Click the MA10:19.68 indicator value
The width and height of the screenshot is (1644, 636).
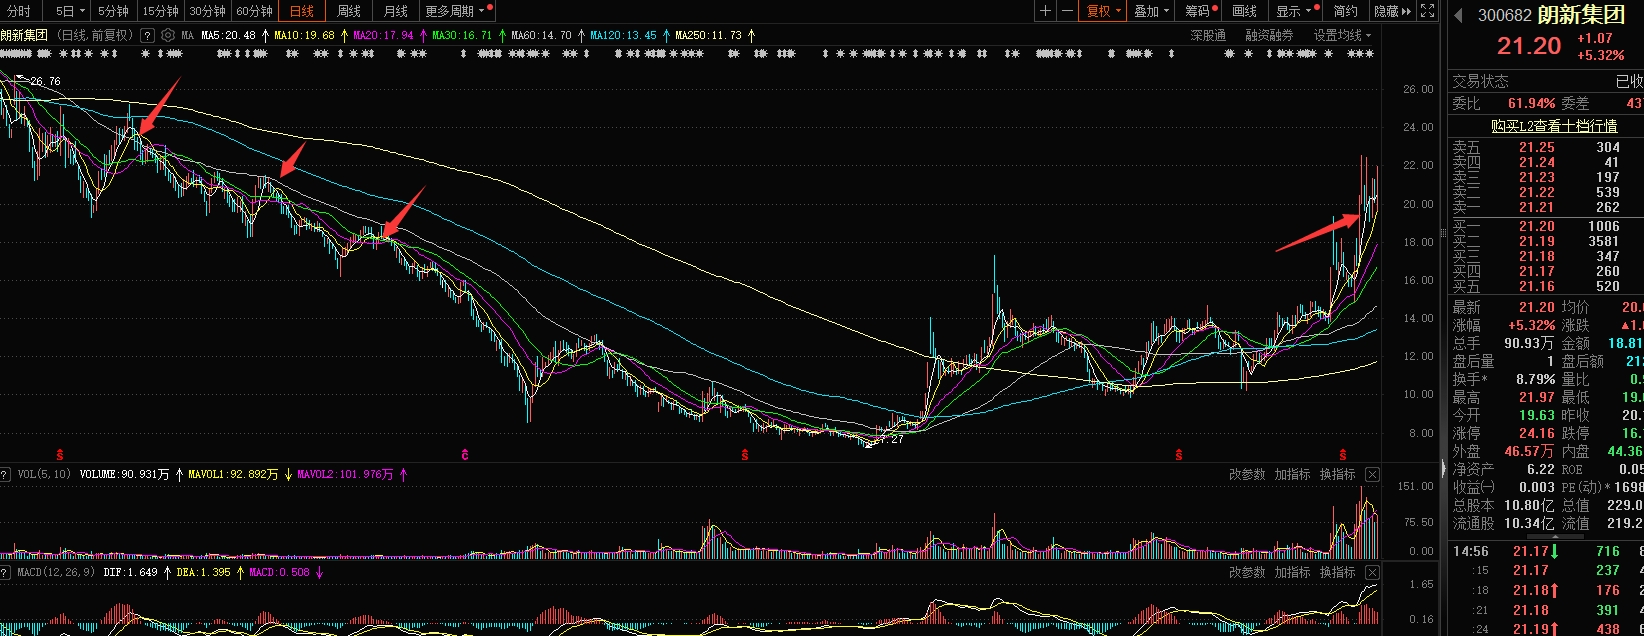coord(304,35)
